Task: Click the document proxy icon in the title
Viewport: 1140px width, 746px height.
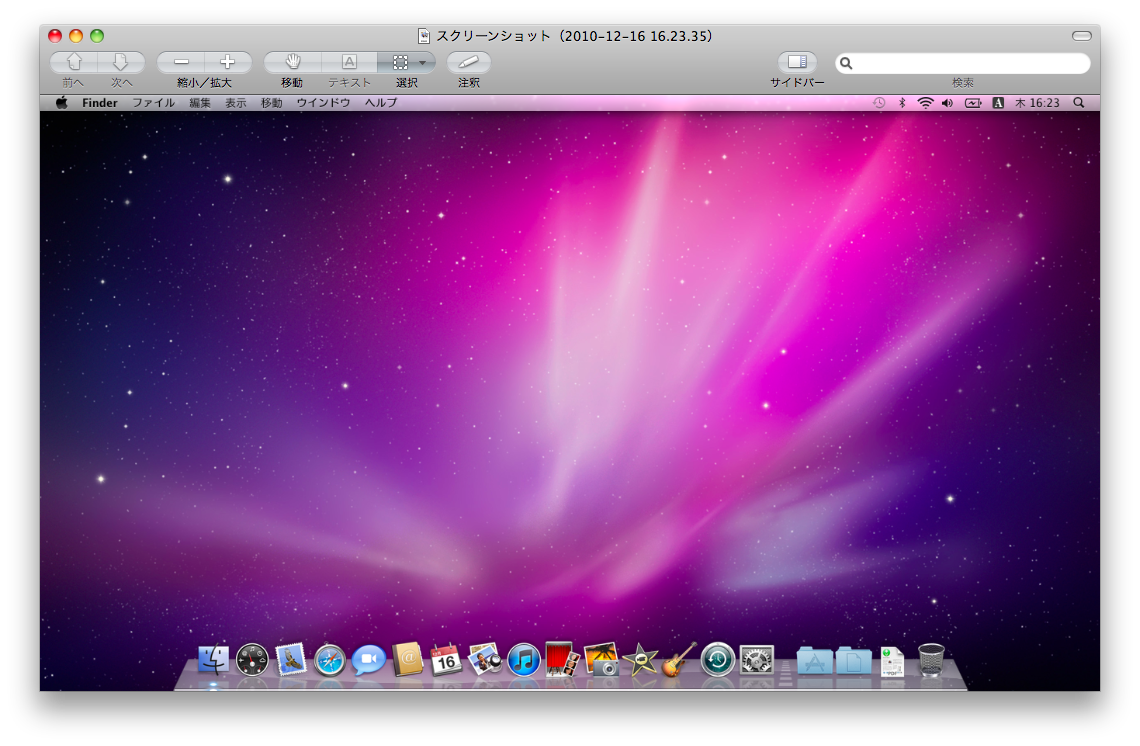Action: 424,36
